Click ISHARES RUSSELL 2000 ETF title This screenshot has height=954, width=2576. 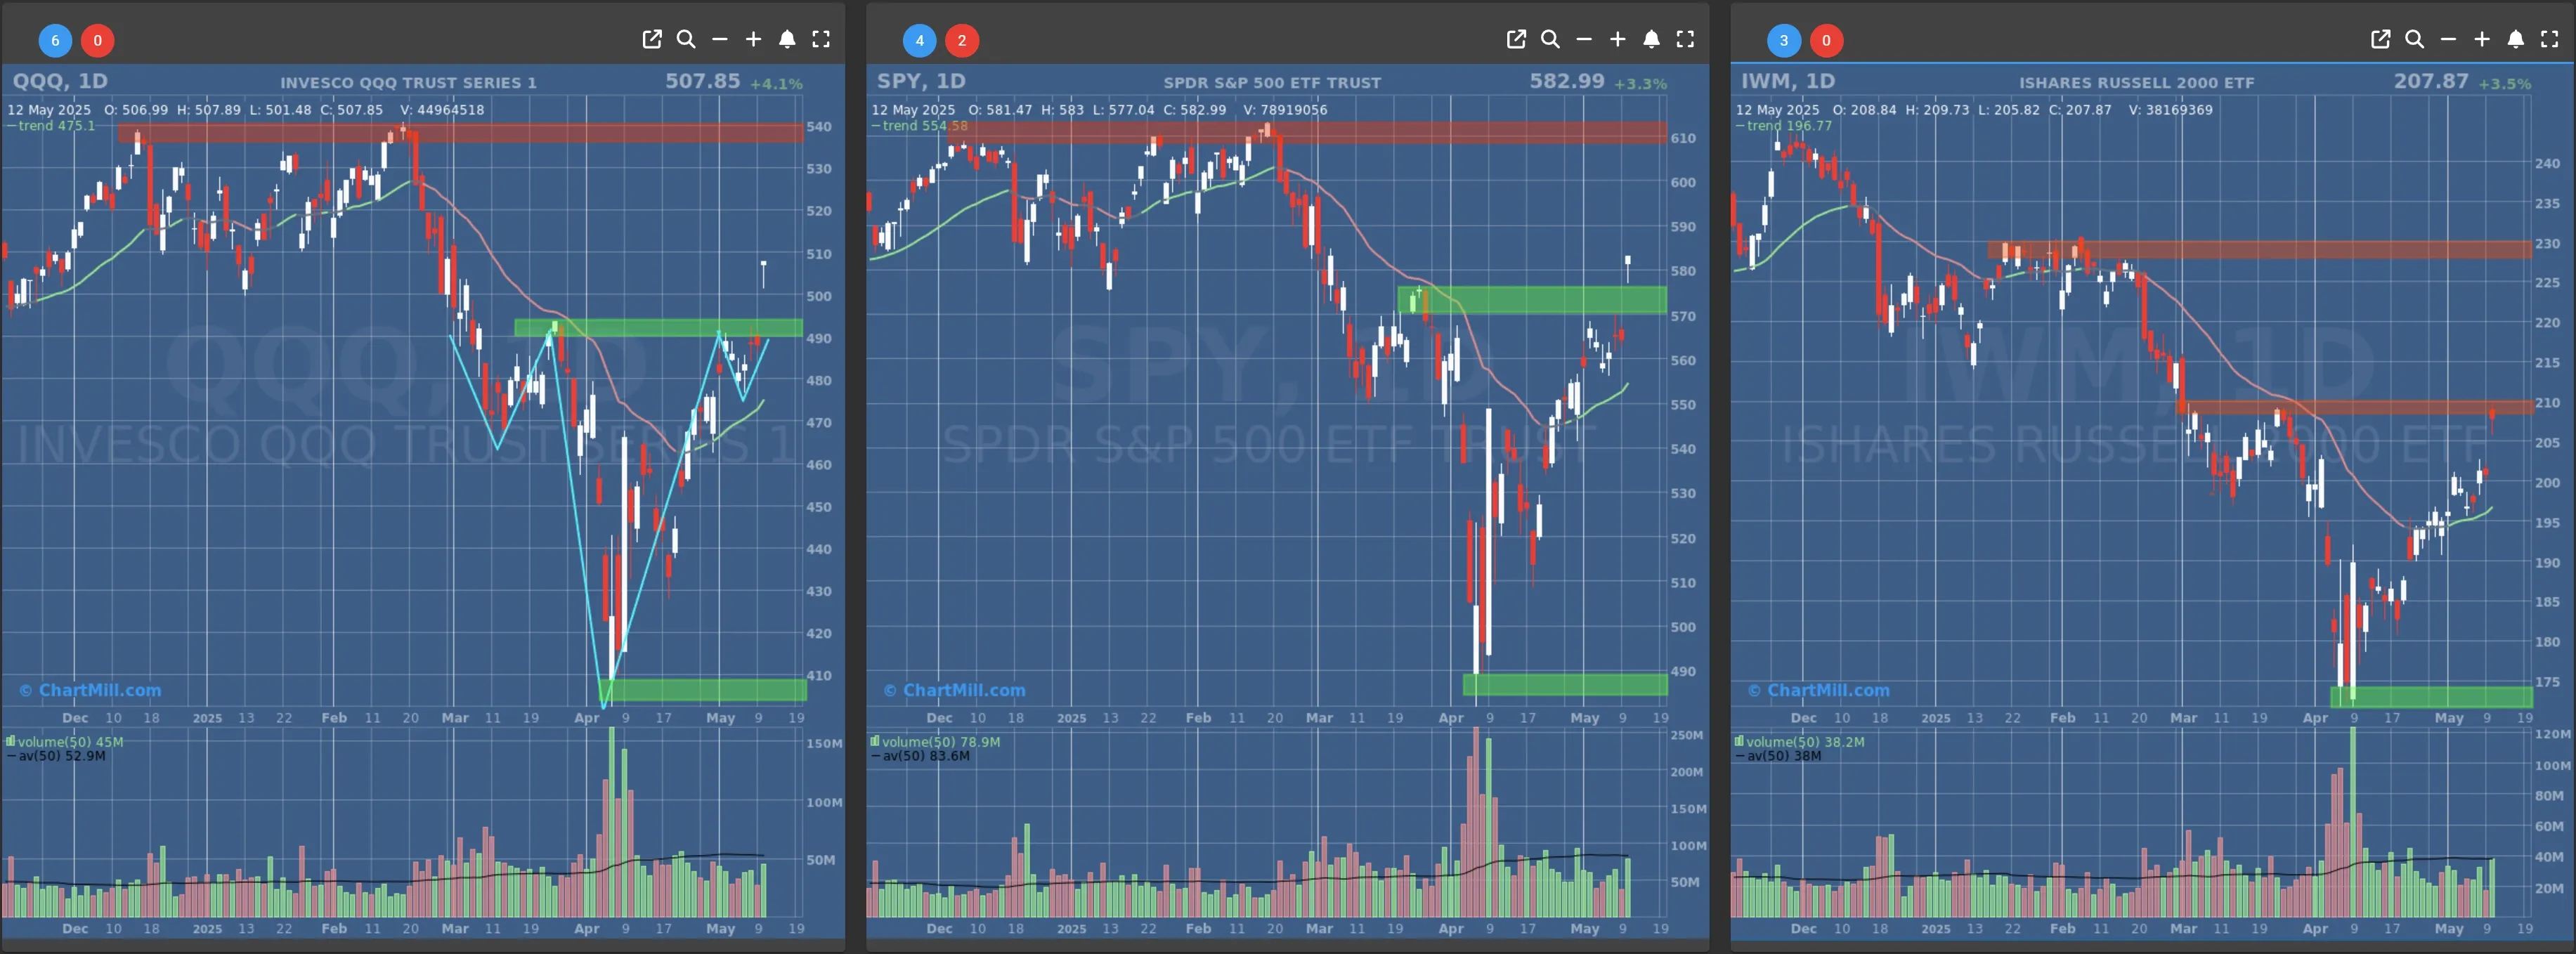click(x=2136, y=83)
